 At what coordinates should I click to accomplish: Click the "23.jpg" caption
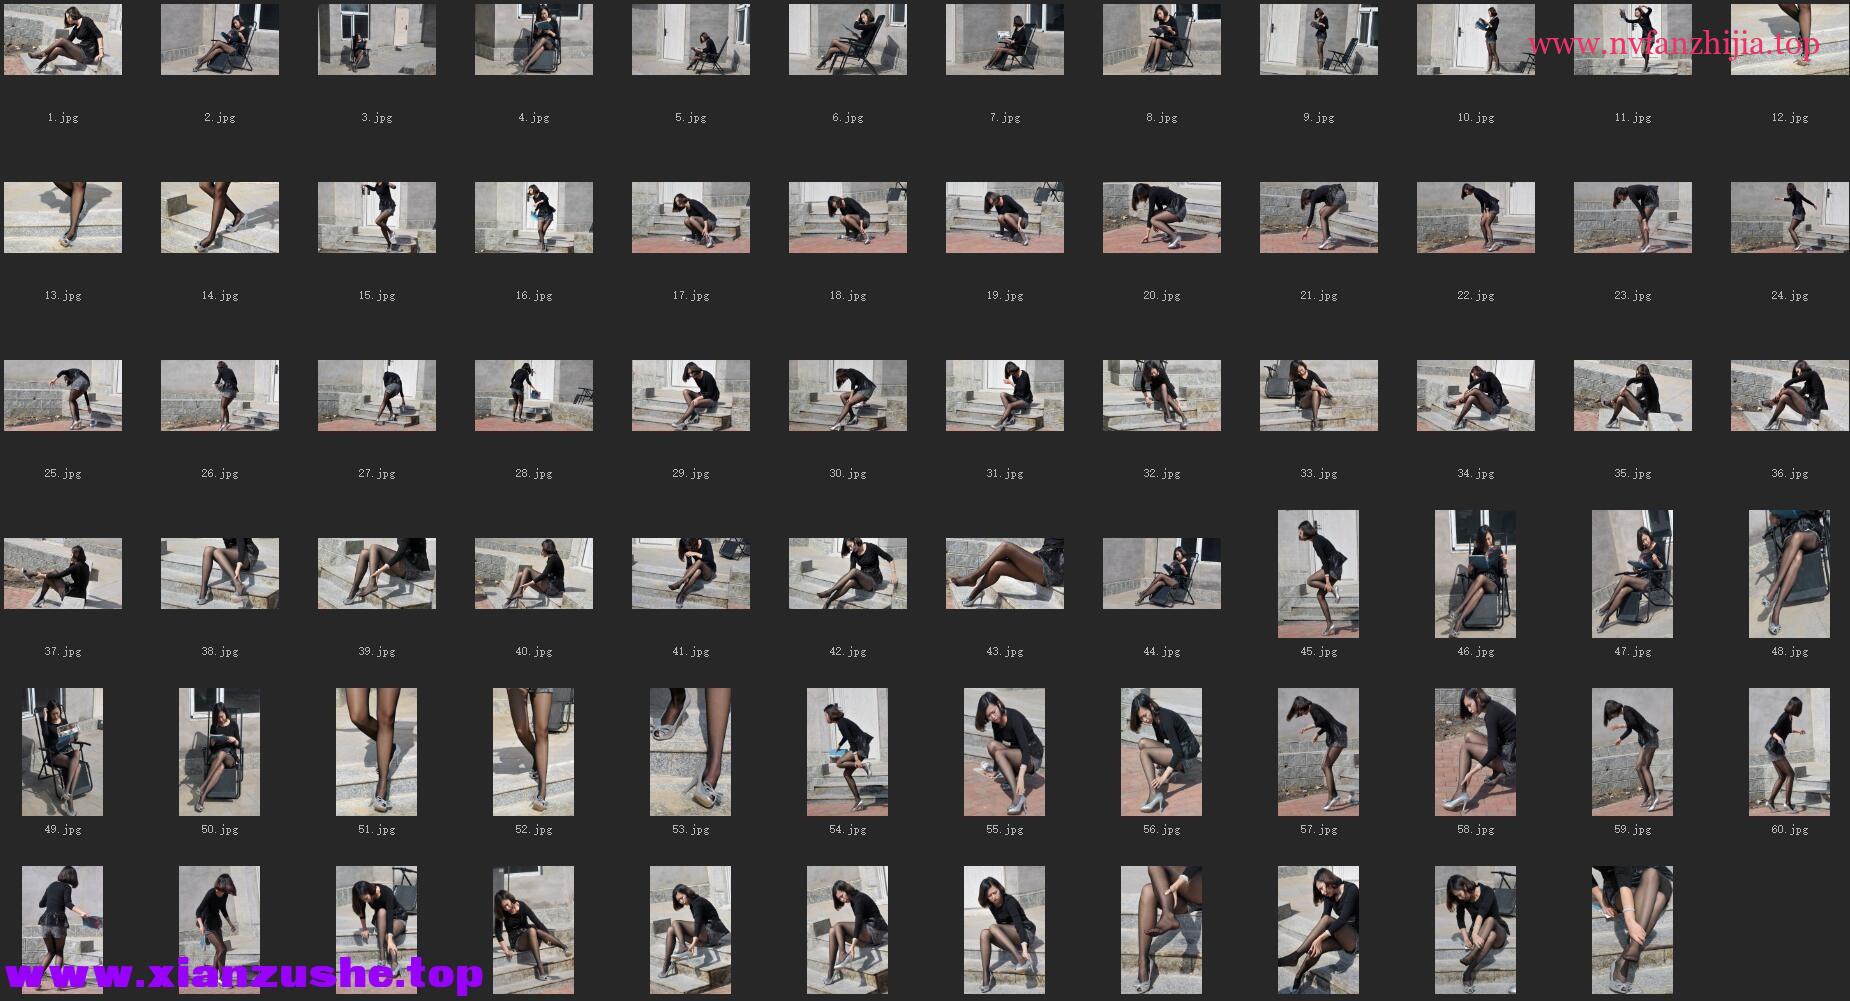pyautogui.click(x=1633, y=296)
